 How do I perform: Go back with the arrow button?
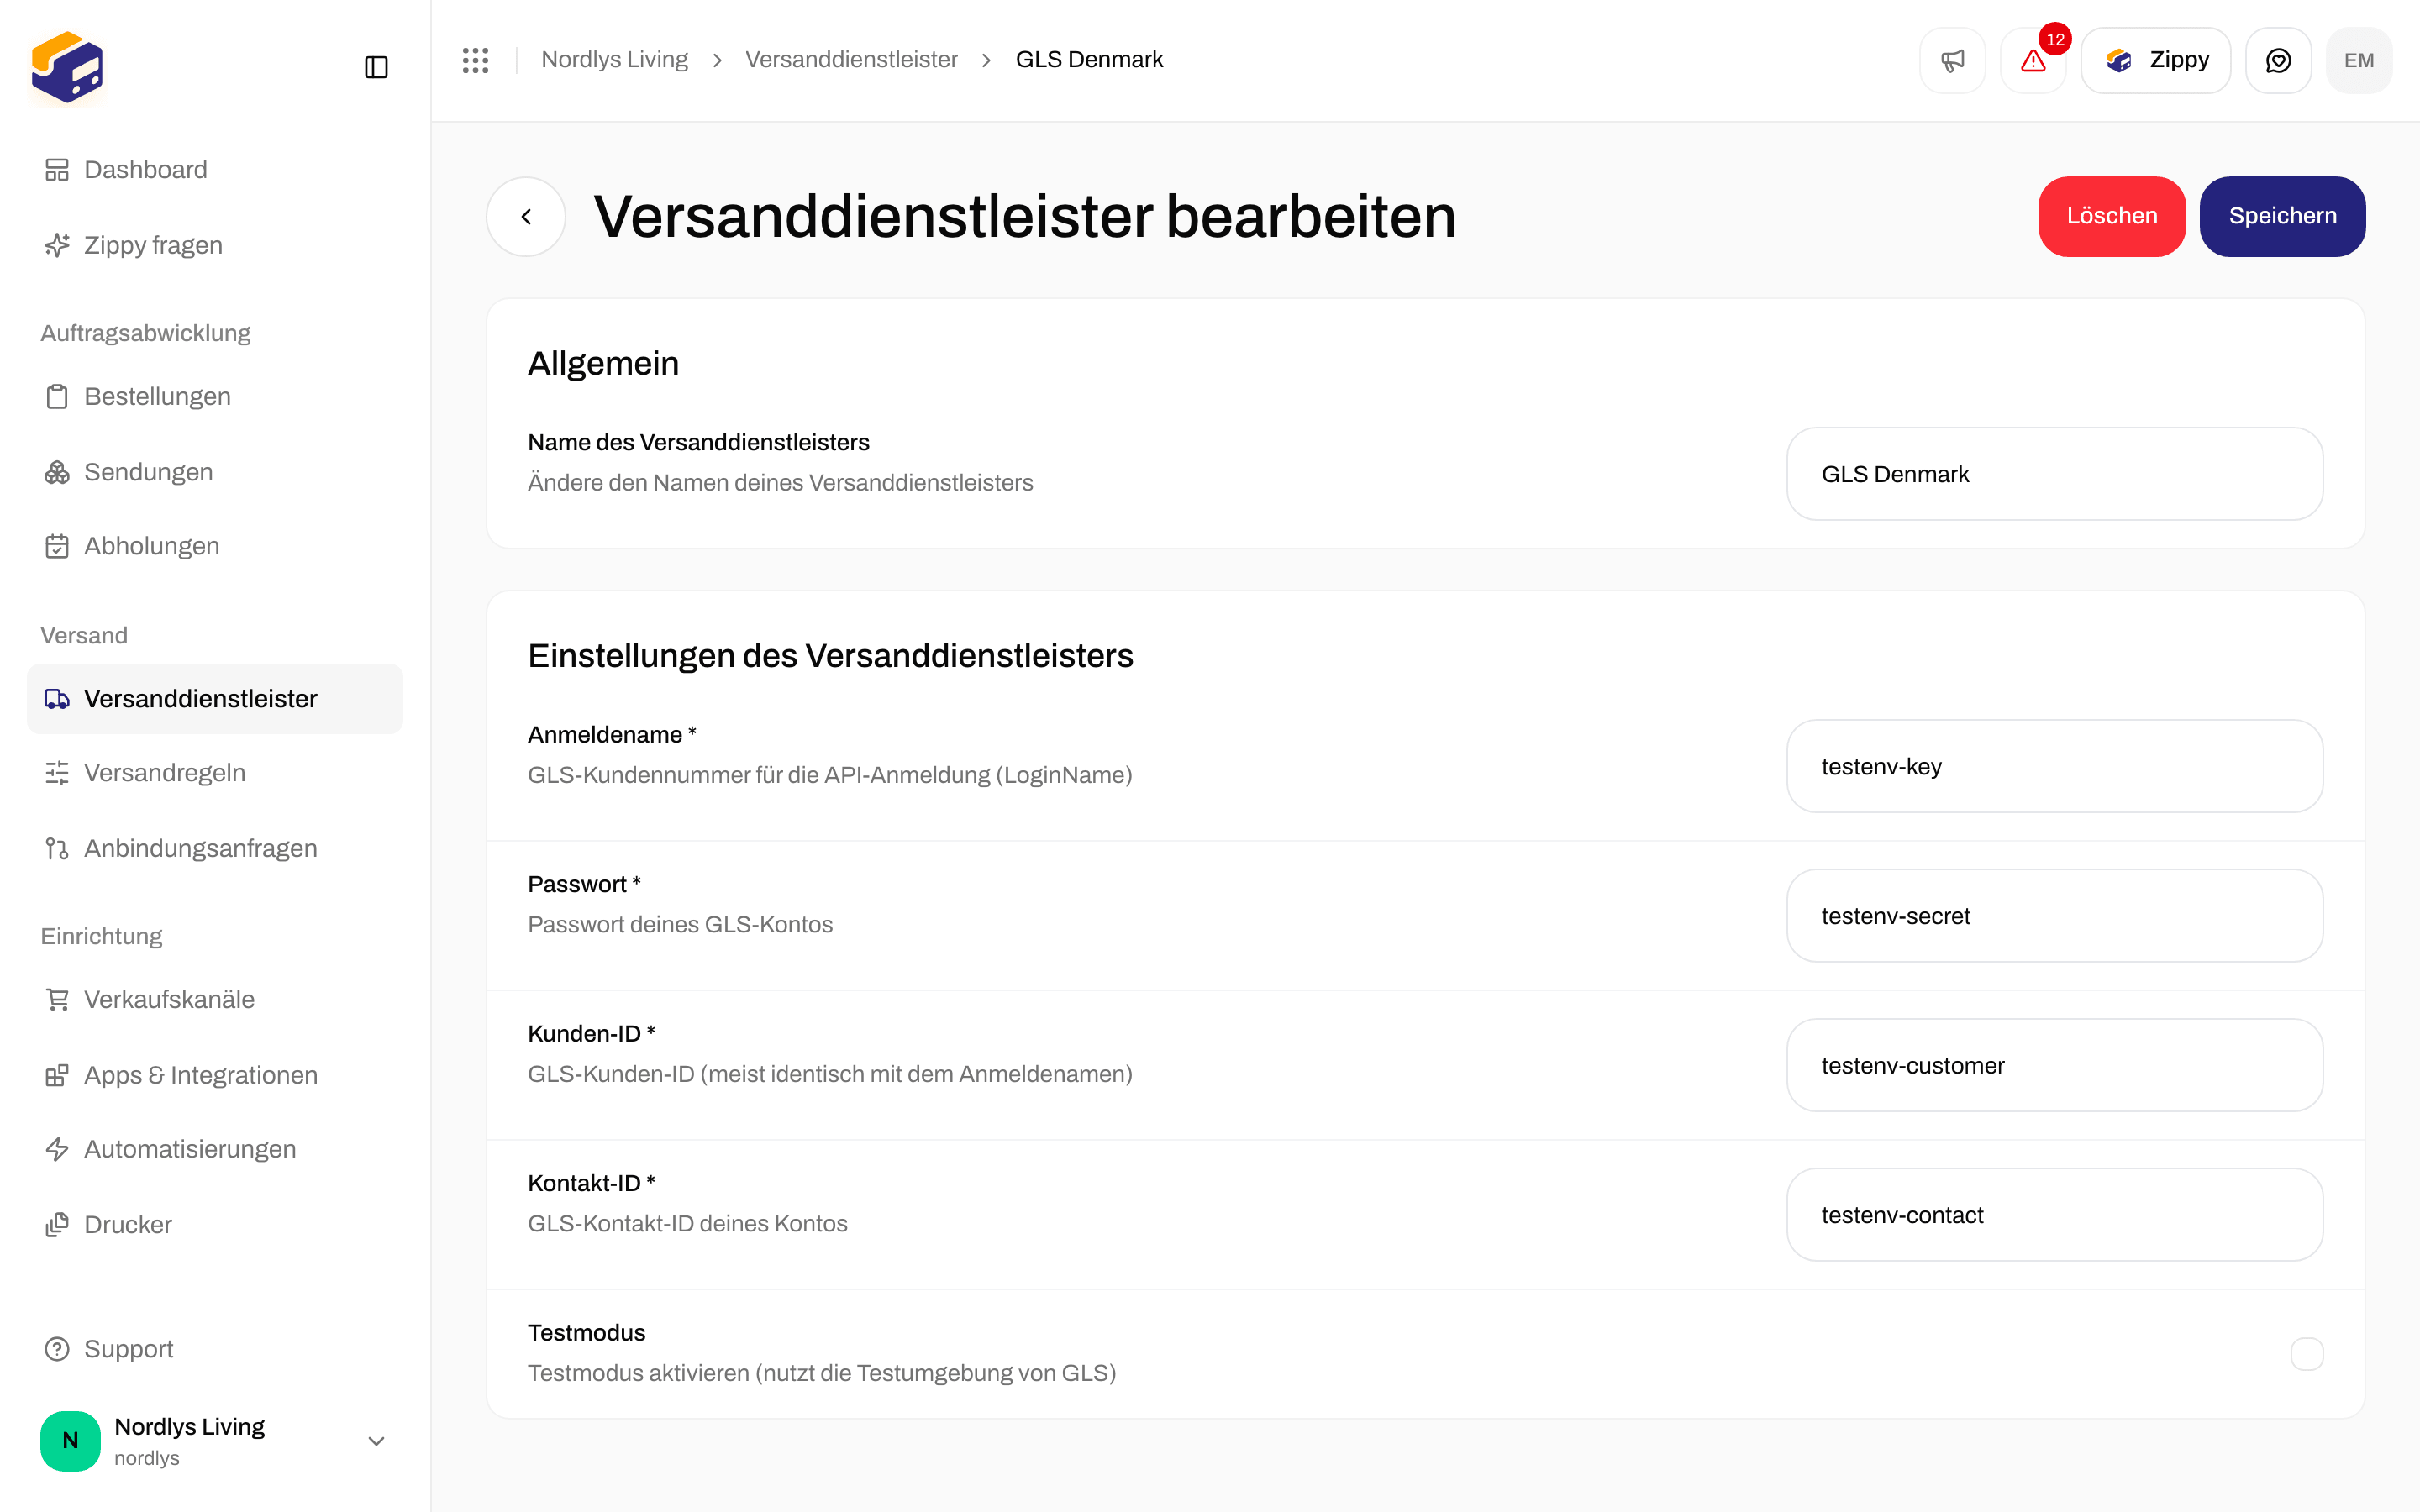point(526,216)
